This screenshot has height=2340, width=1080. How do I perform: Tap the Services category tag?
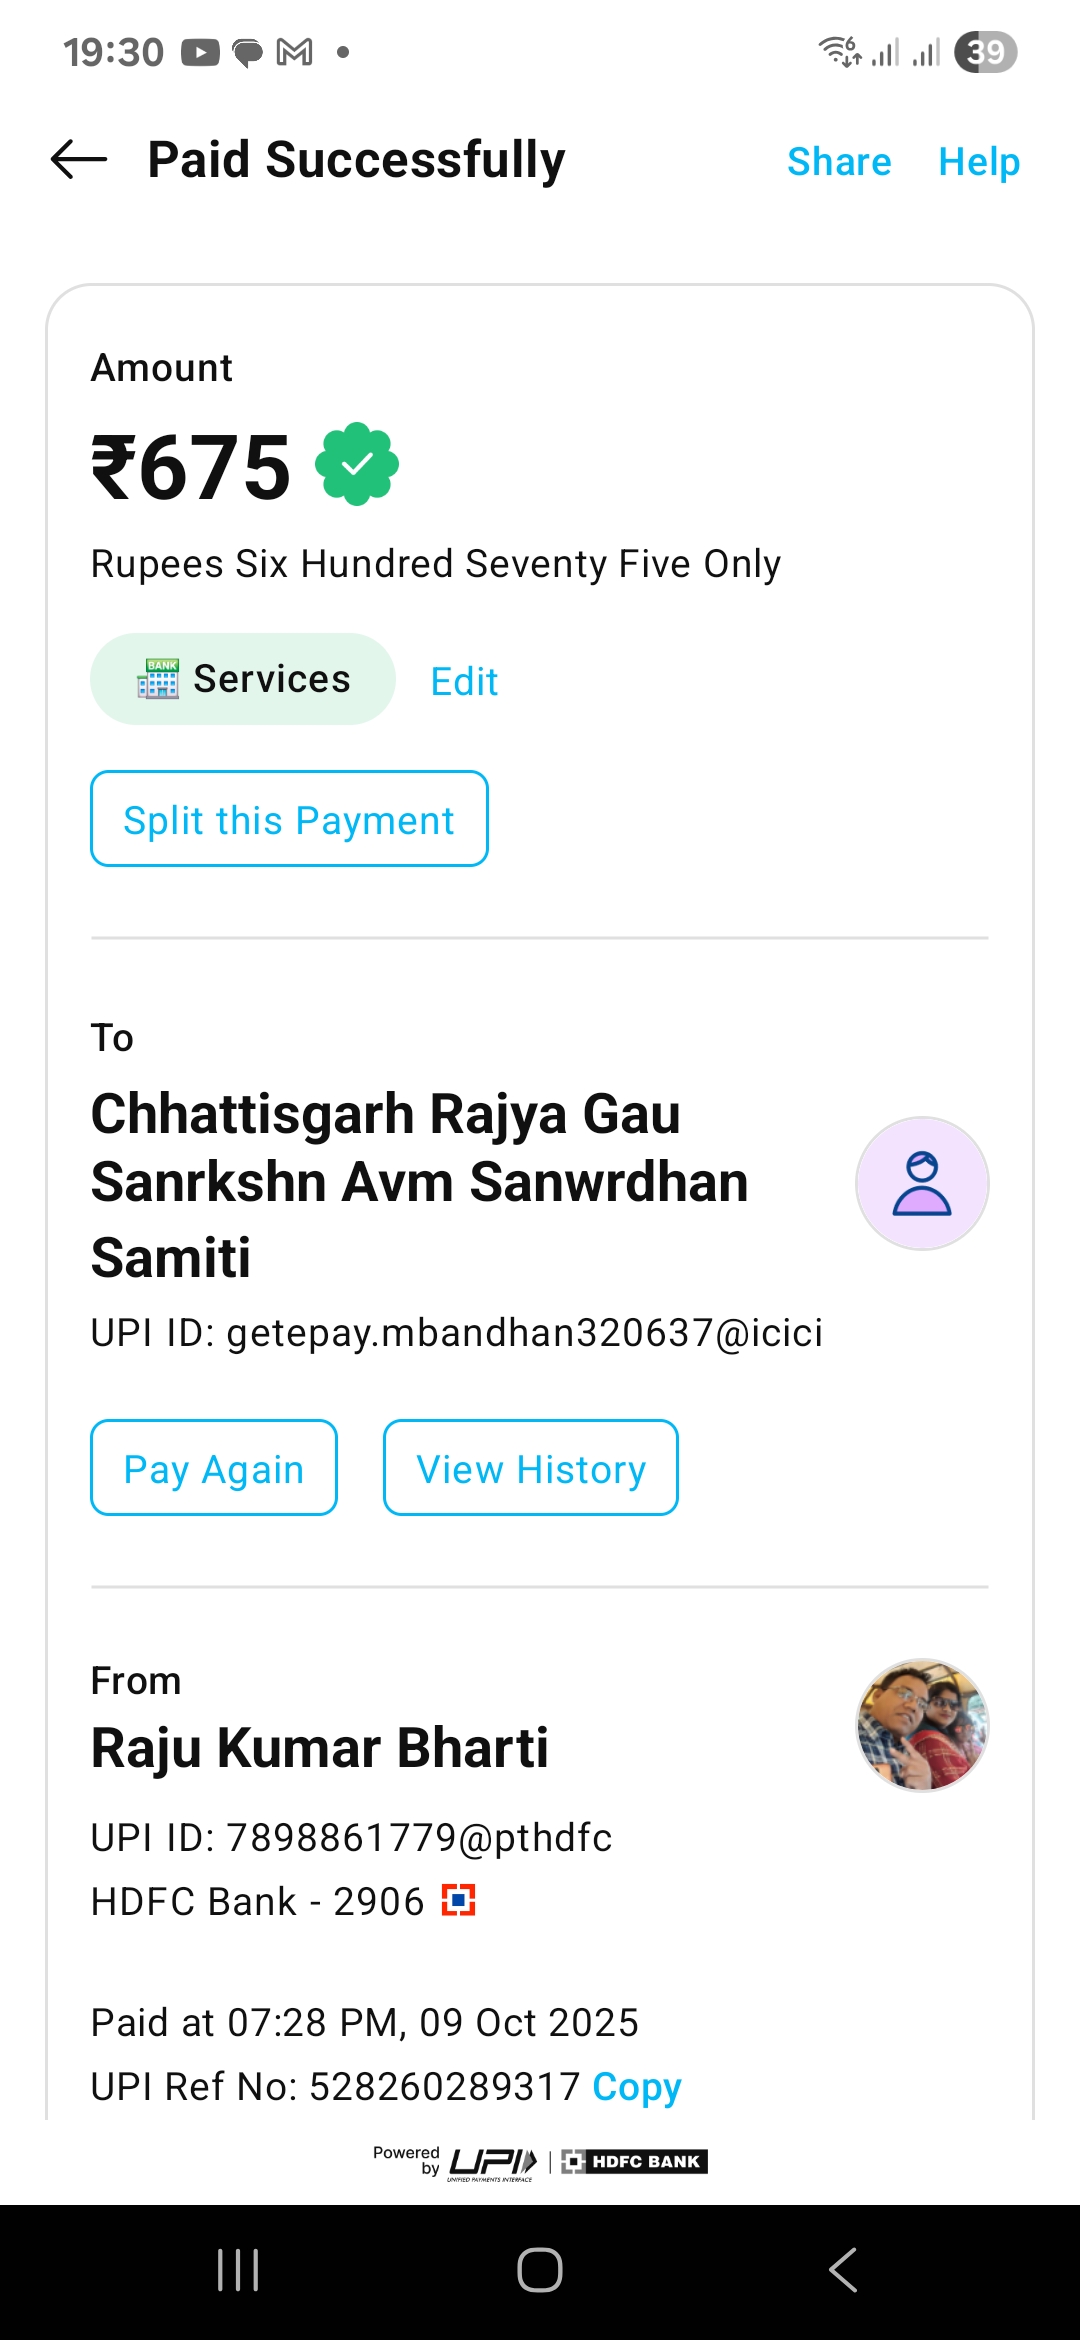pyautogui.click(x=243, y=679)
